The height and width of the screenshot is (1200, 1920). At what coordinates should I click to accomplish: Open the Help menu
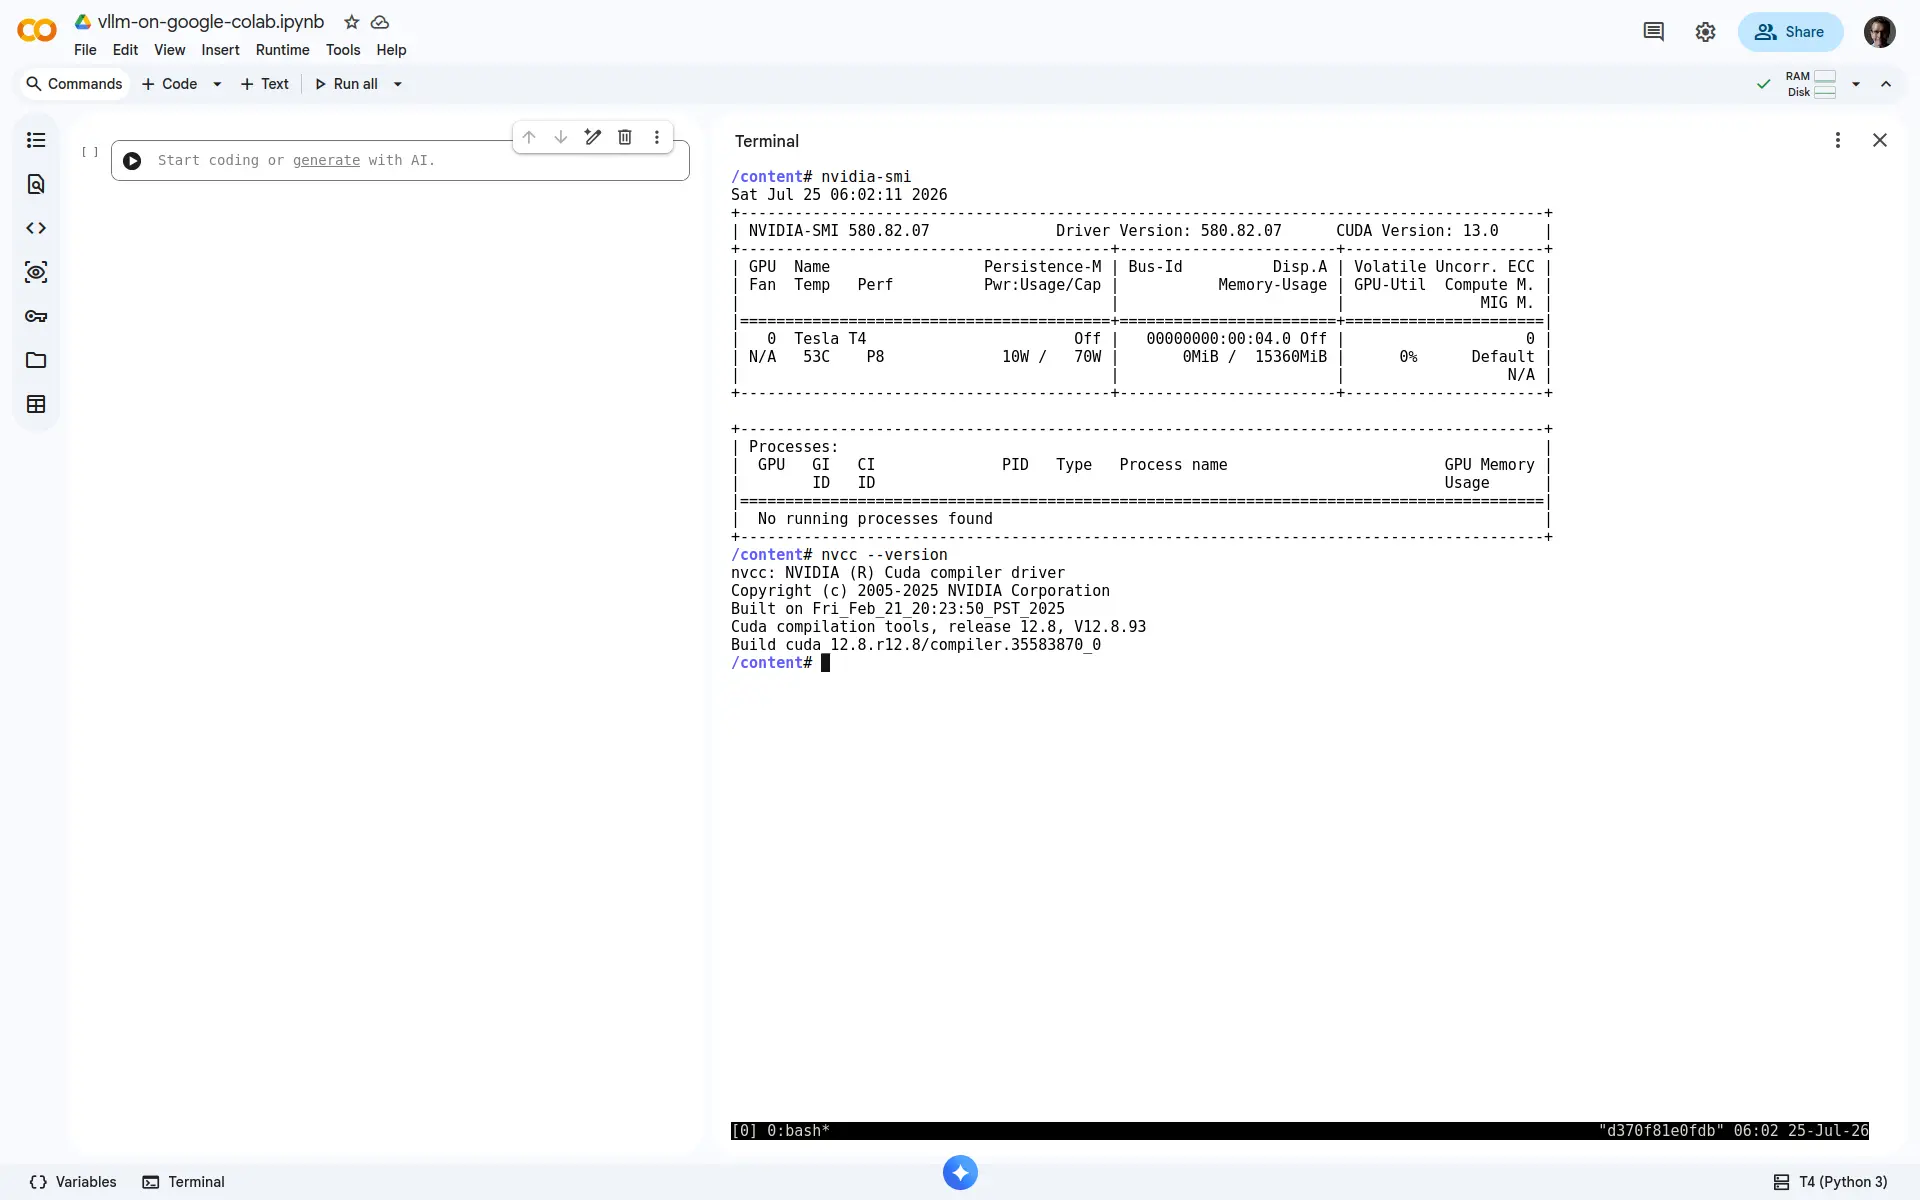click(391, 50)
